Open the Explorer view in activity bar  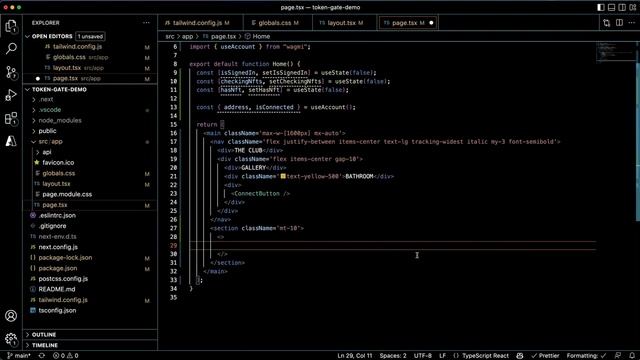11,26
